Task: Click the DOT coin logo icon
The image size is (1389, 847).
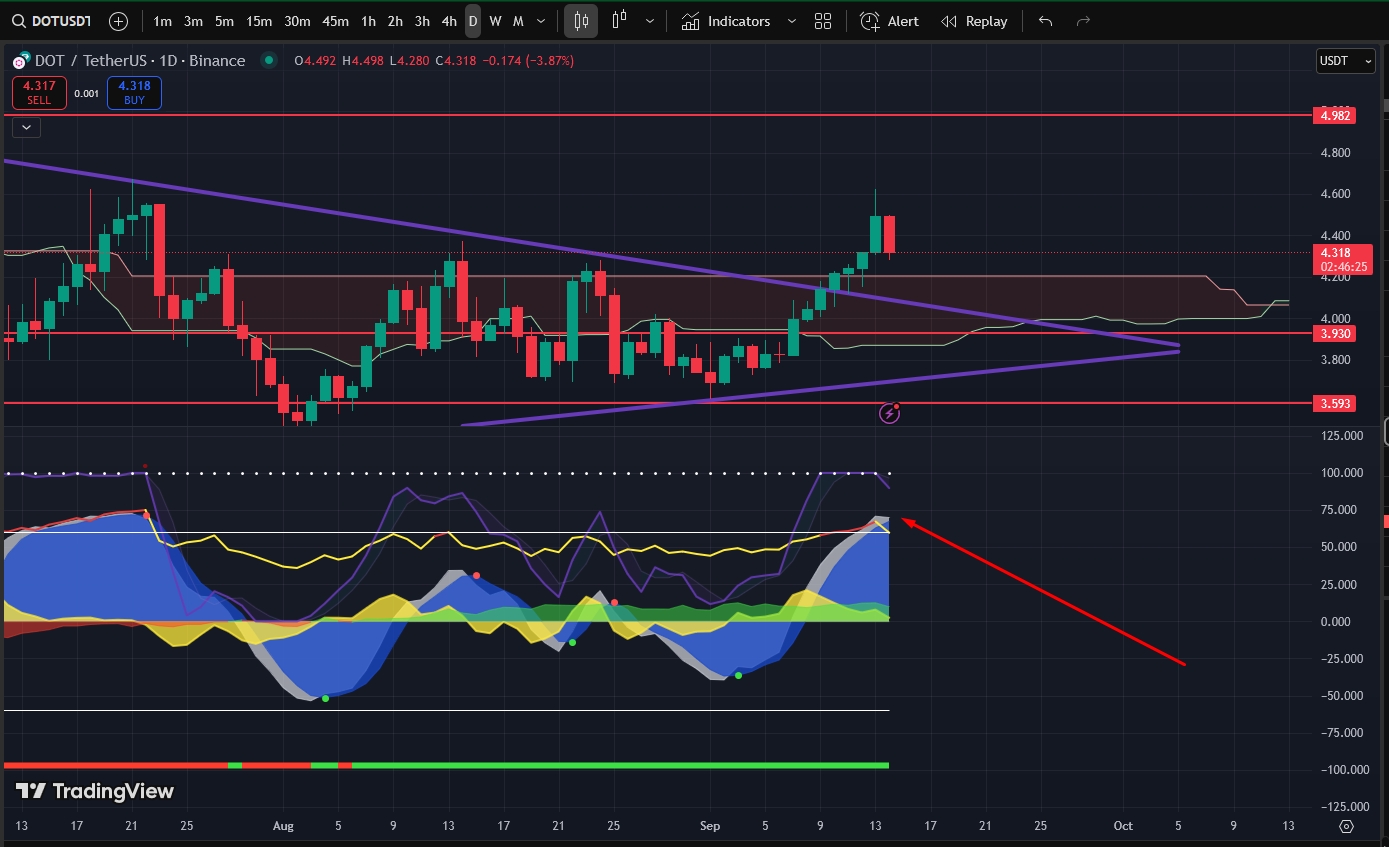Action: [19, 61]
